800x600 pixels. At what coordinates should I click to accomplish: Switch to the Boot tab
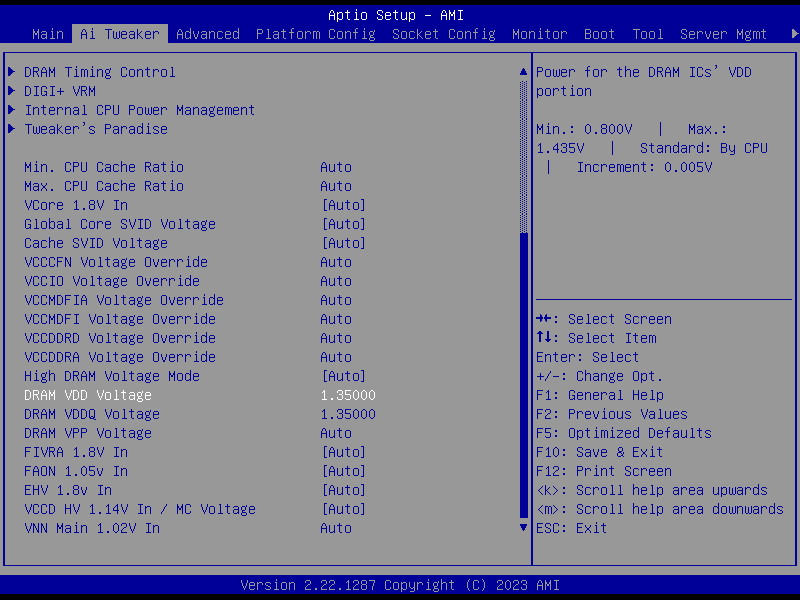599,34
